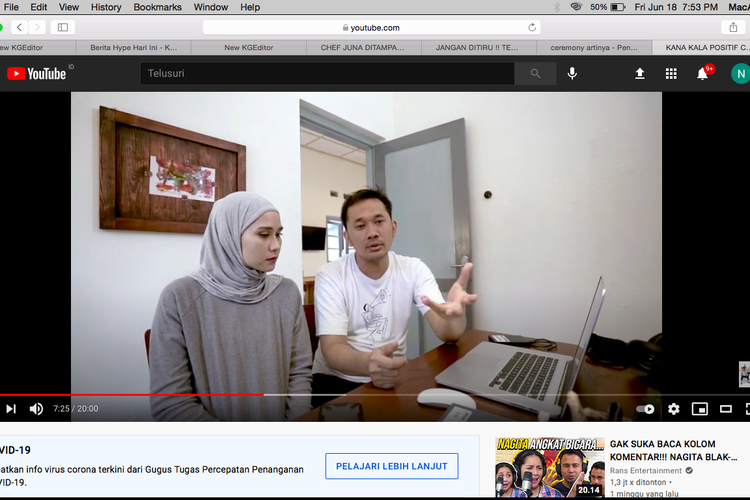This screenshot has width=750, height=500.
Task: Start voice search with the microphone icon
Action: tap(572, 73)
